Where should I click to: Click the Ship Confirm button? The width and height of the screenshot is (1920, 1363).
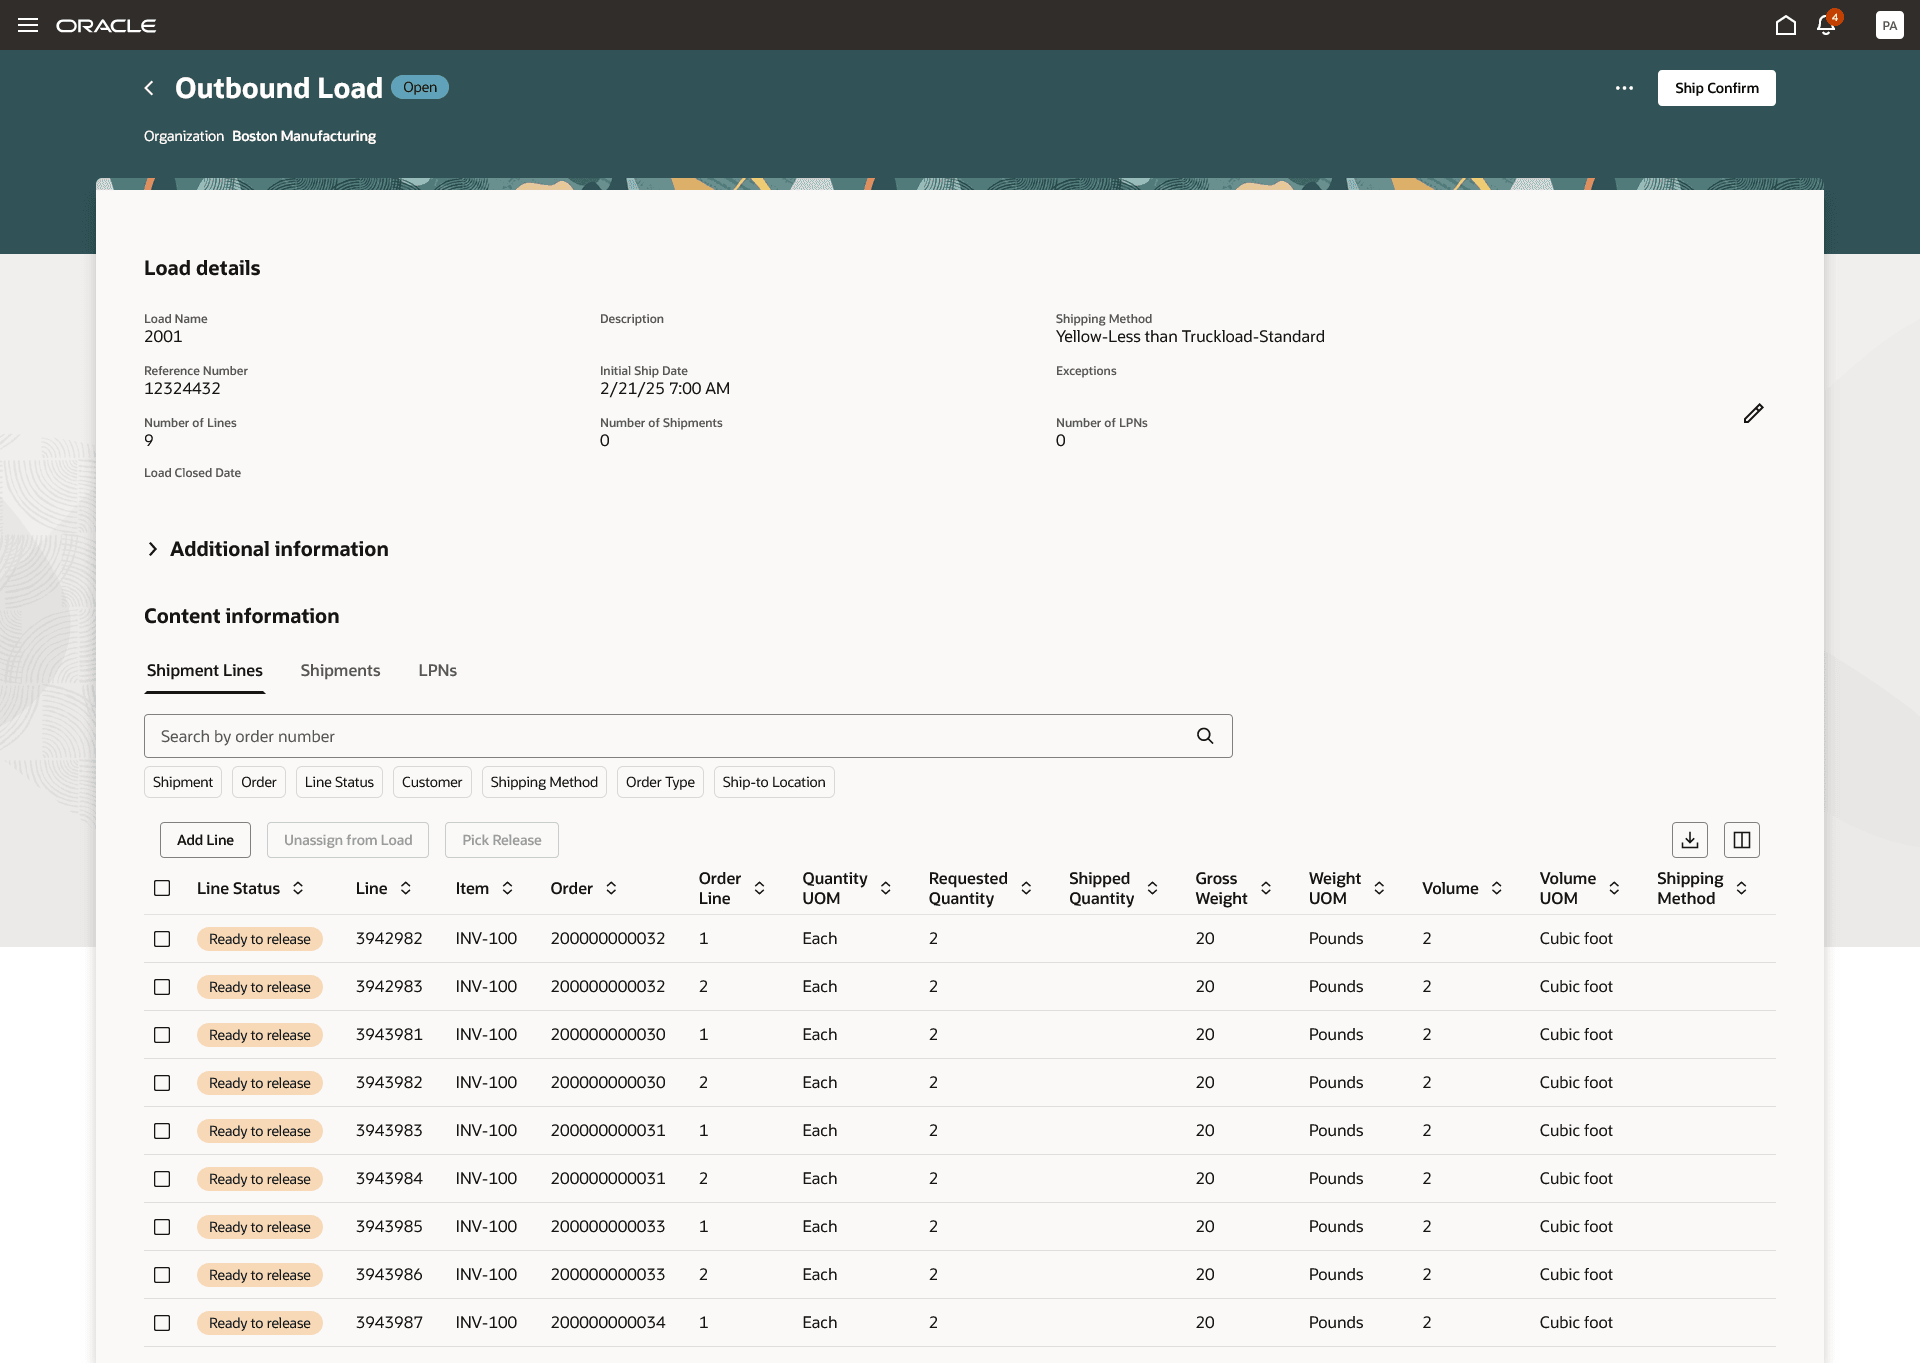coord(1716,88)
